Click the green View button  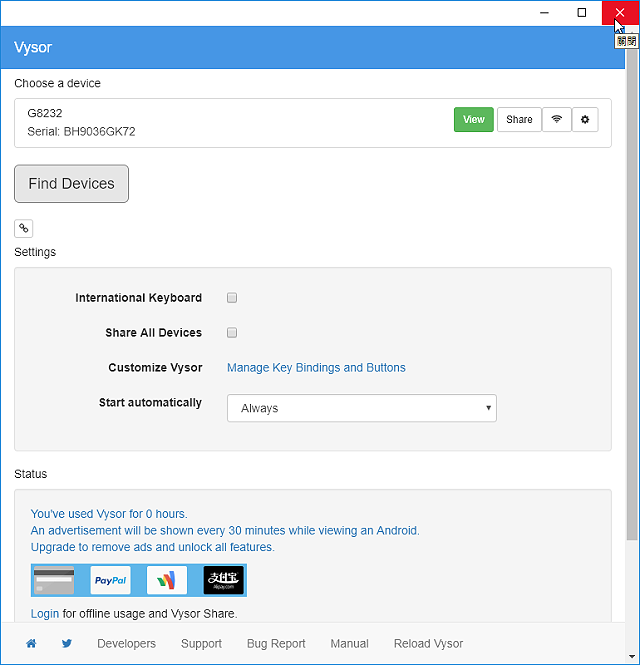click(x=474, y=120)
